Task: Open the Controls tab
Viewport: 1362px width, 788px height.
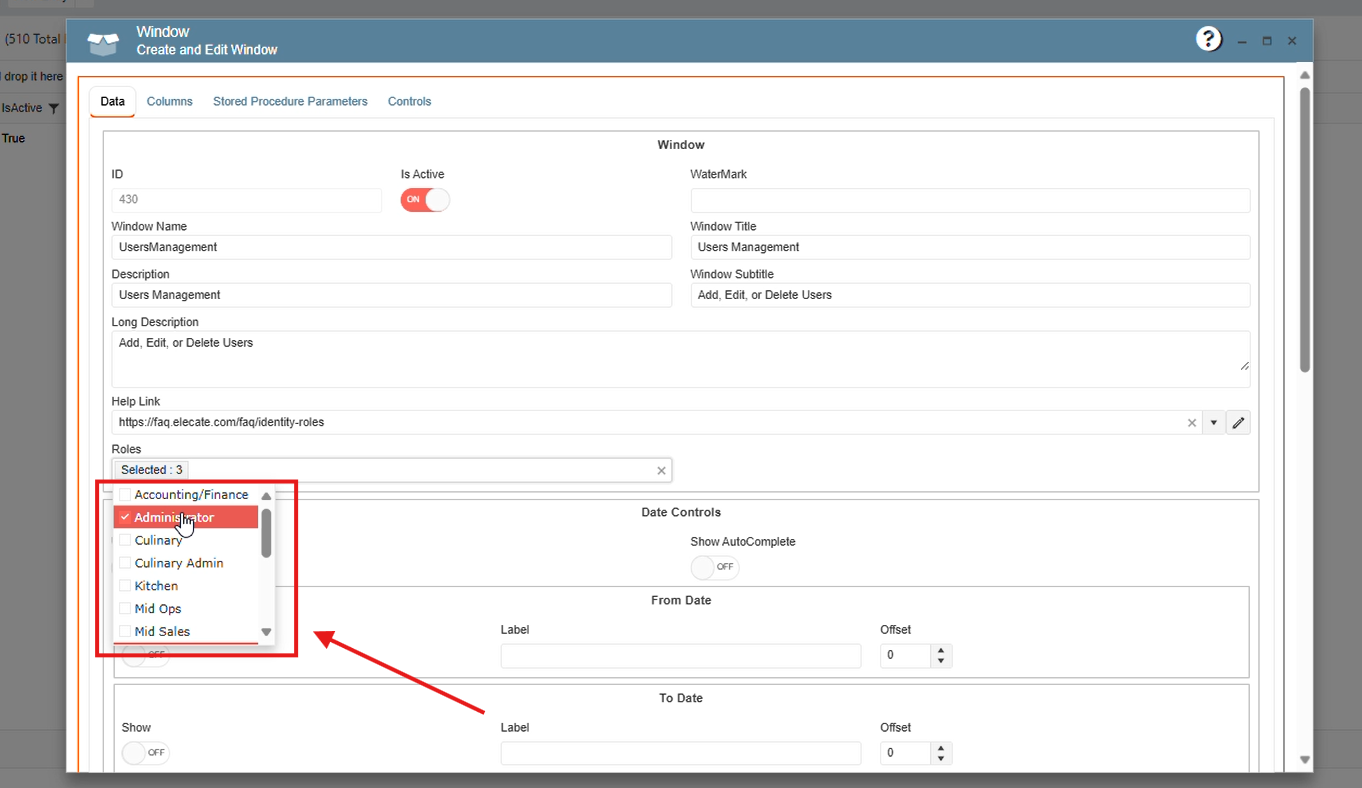Action: click(410, 101)
